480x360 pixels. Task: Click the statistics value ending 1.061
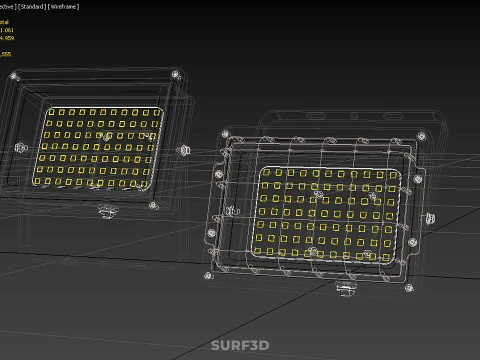[x=7, y=30]
